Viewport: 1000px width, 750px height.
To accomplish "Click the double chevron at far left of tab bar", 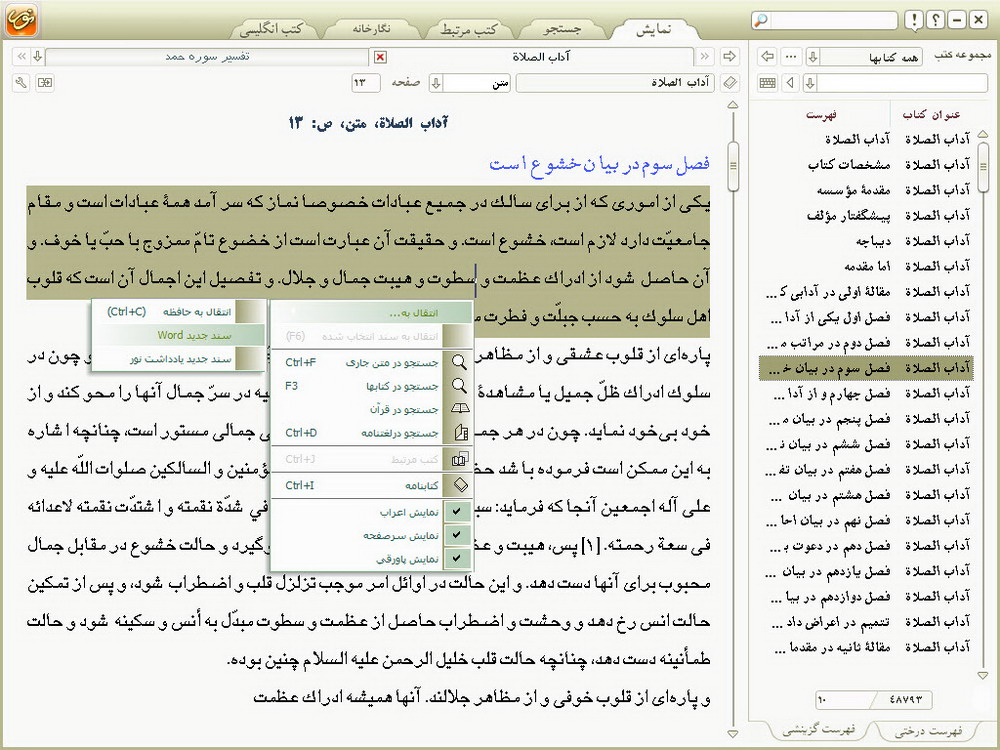I will point(22,57).
